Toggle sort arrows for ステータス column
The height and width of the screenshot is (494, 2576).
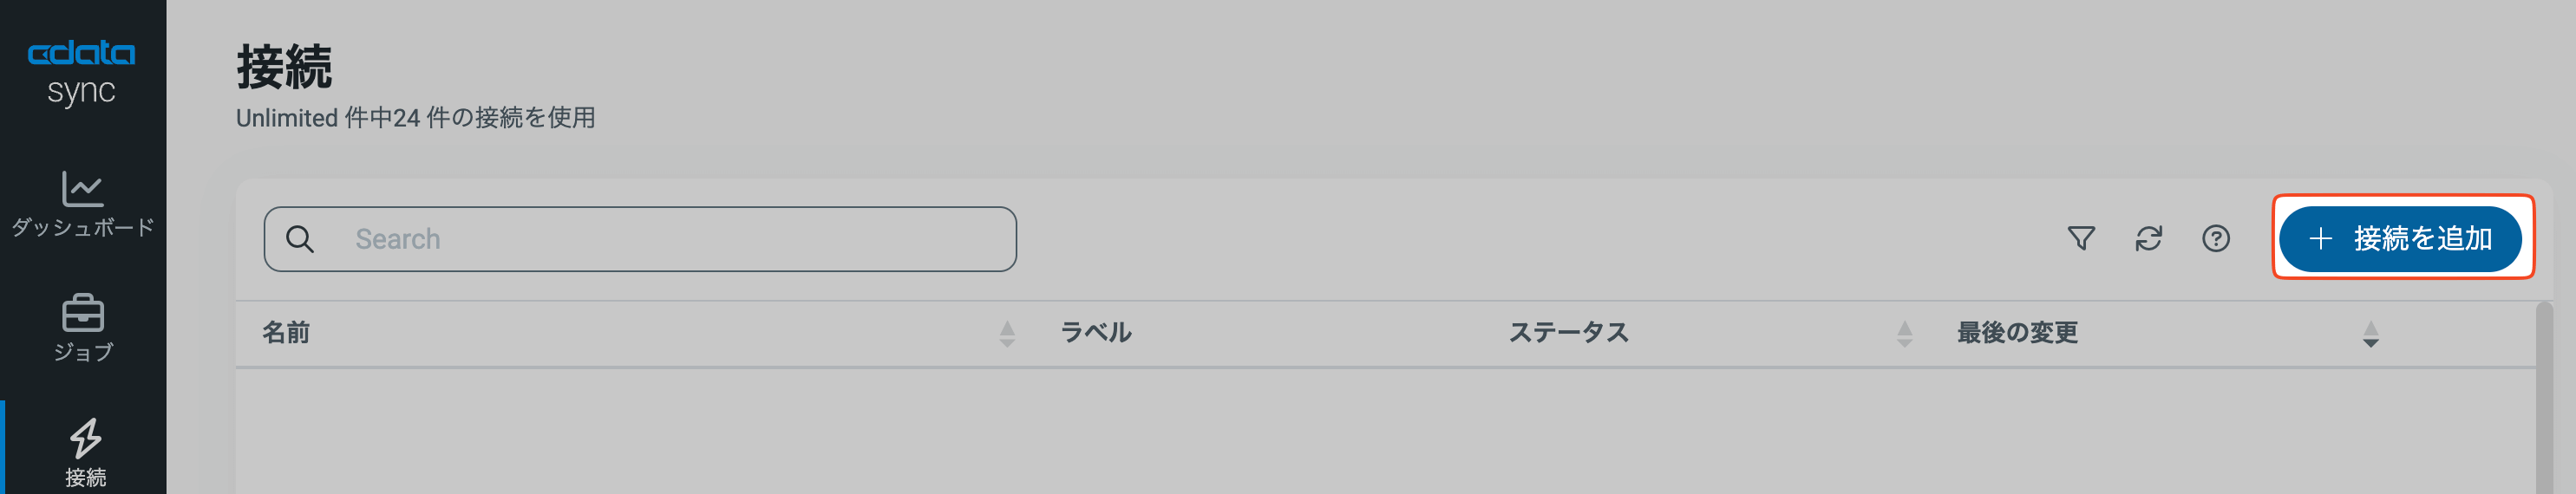click(x=1904, y=334)
